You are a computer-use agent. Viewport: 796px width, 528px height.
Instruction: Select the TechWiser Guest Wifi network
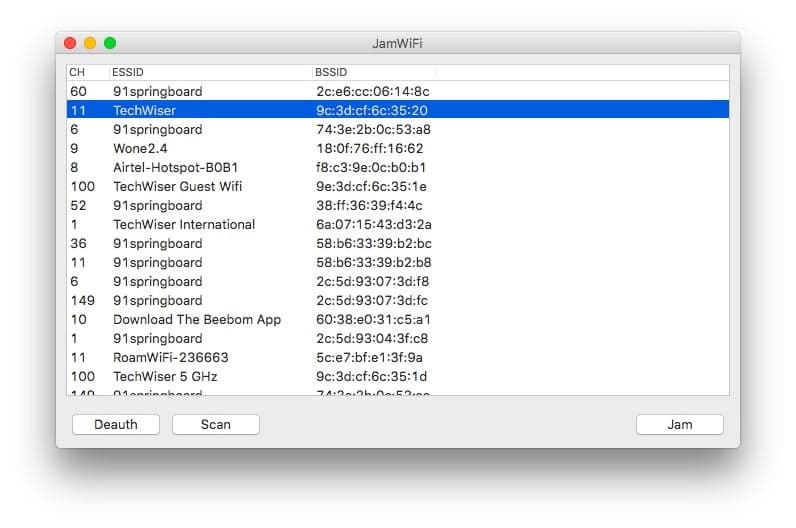click(398, 186)
